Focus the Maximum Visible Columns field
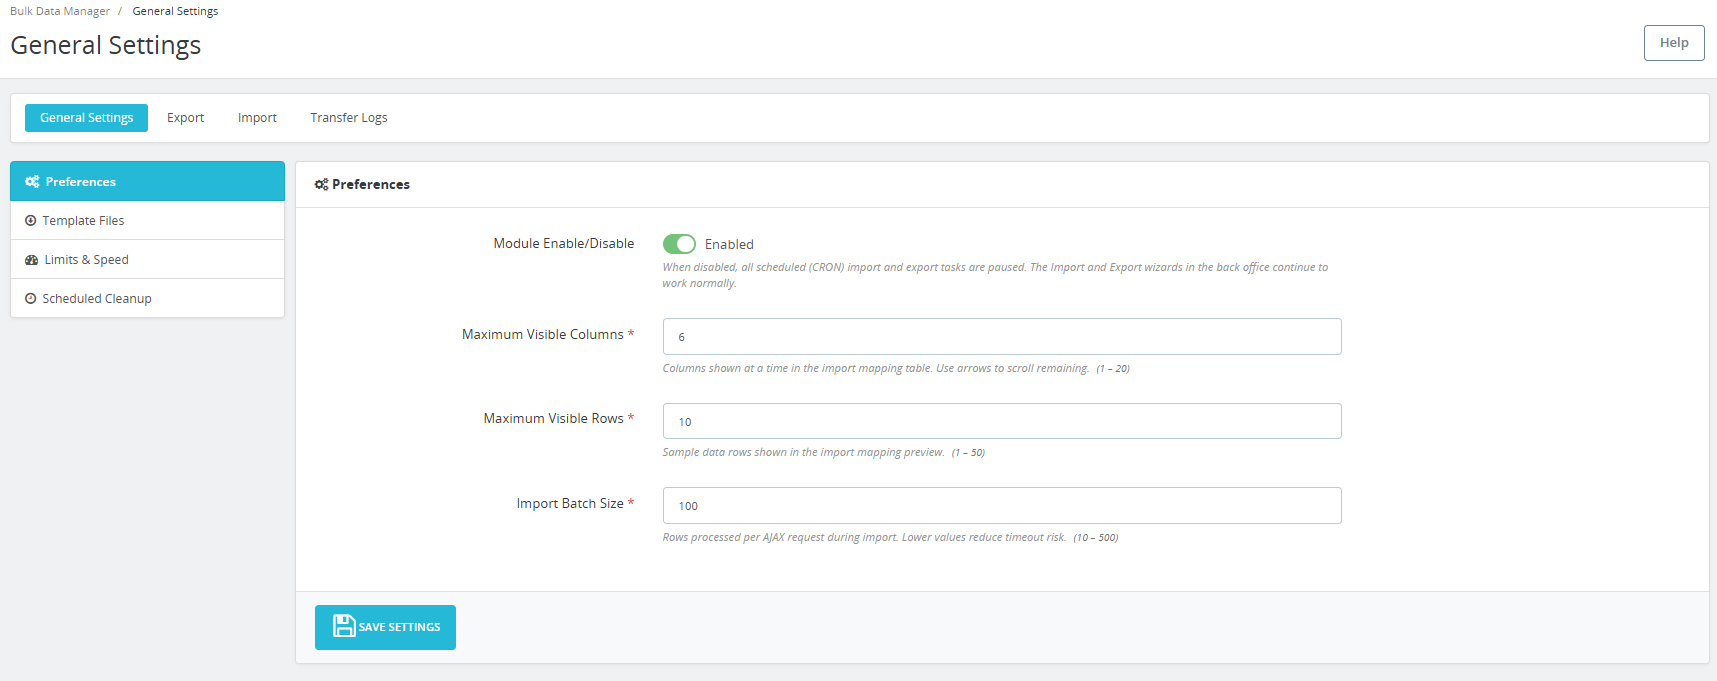 (x=1002, y=337)
